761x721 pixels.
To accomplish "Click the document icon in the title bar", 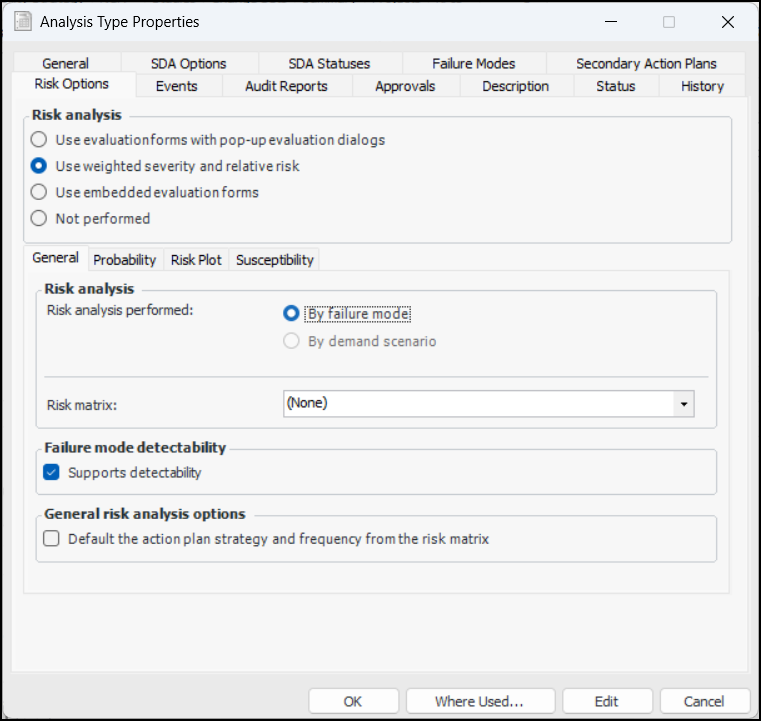I will [x=21, y=21].
